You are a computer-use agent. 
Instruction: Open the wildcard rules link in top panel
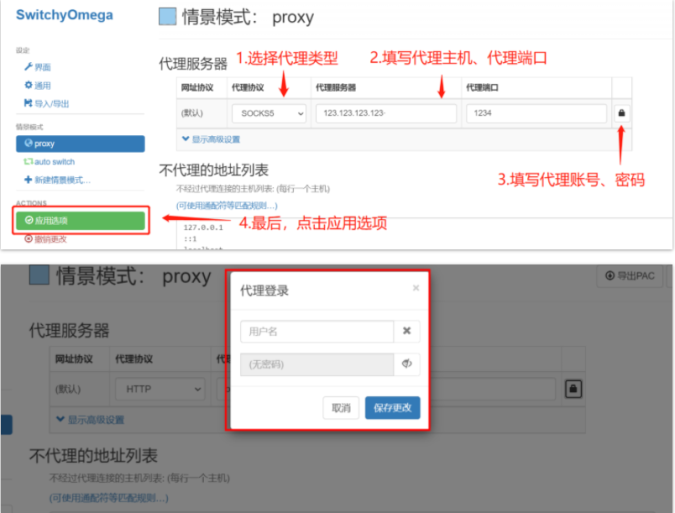tap(227, 205)
